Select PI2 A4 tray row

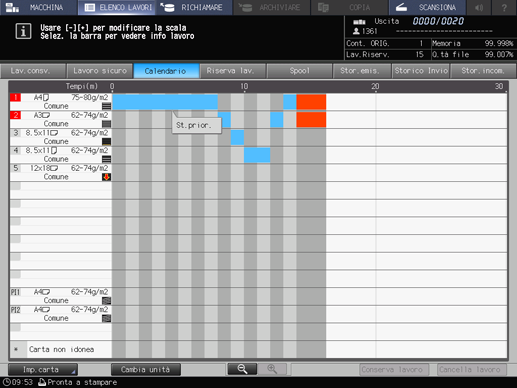point(61,314)
